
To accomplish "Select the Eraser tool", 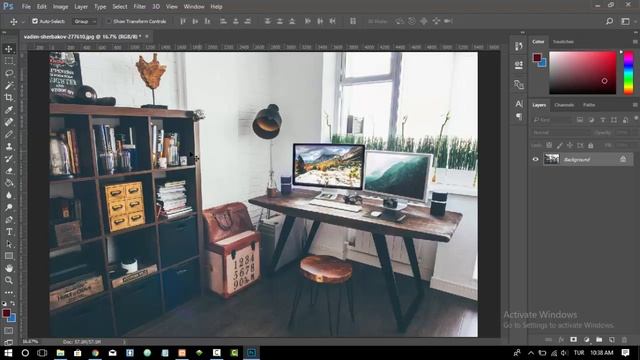I will pos(9,171).
